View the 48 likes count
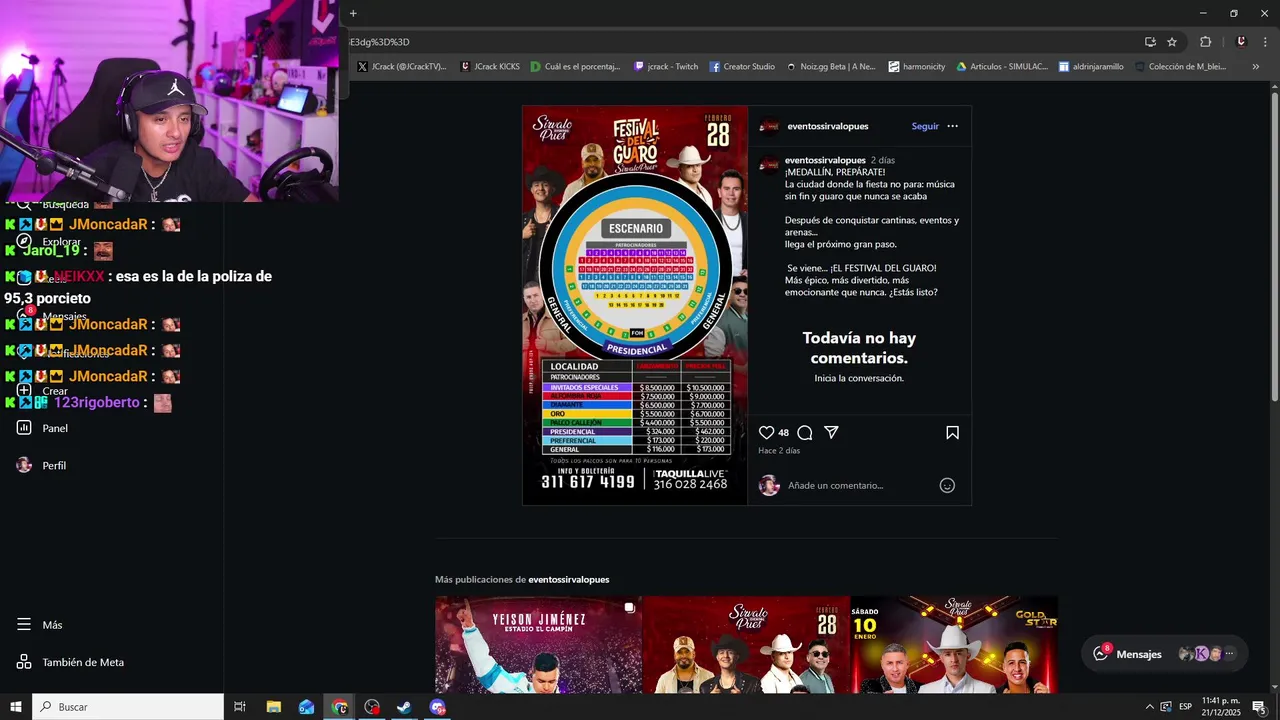 [783, 433]
